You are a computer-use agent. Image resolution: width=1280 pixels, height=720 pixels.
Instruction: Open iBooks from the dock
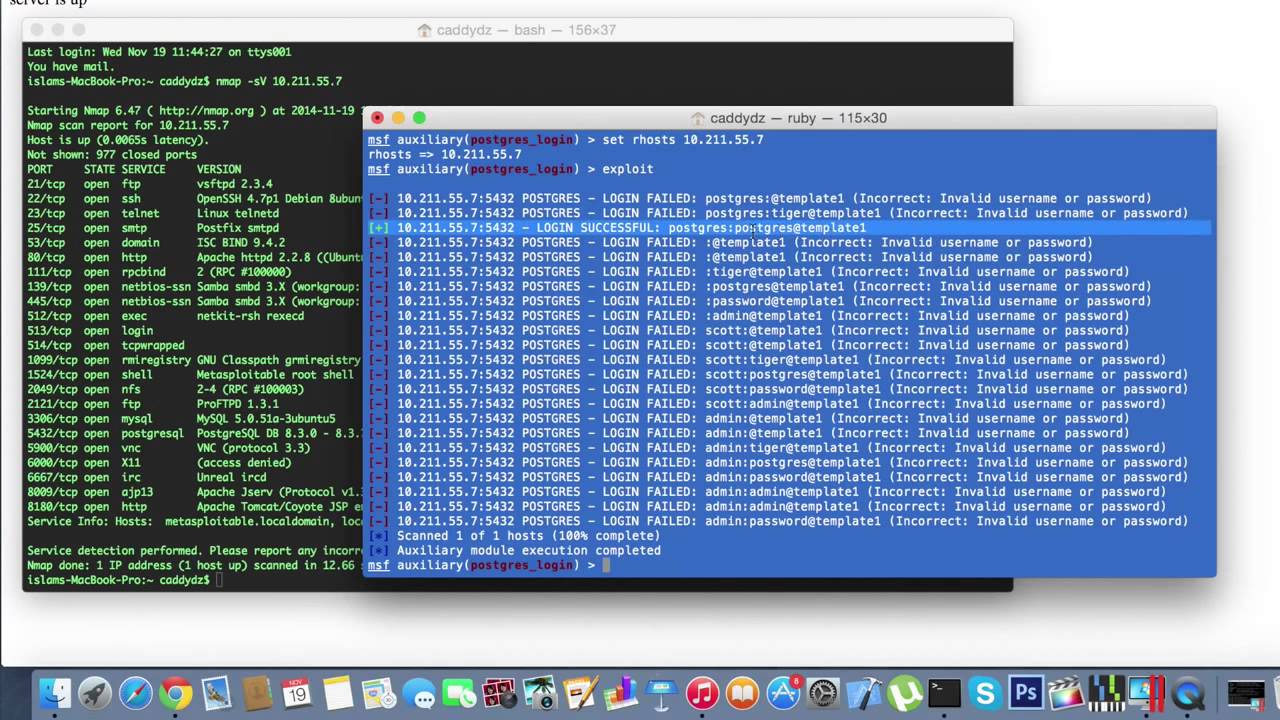pyautogui.click(x=742, y=693)
